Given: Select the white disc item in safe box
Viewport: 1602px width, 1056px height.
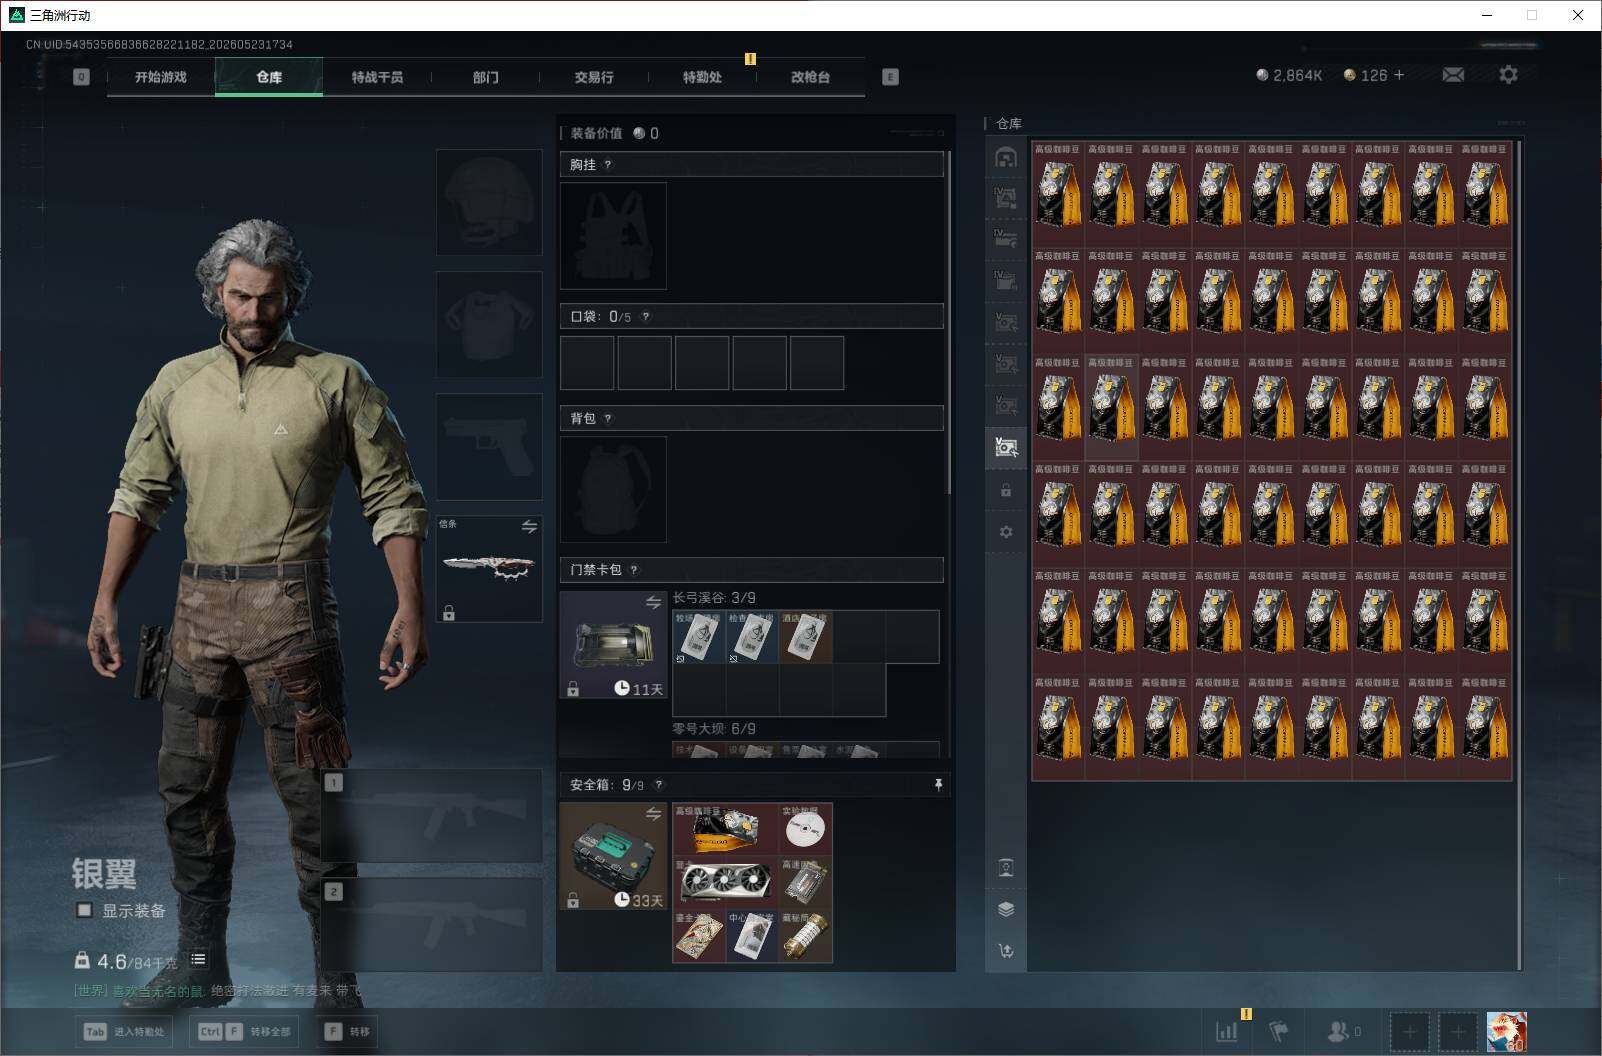Looking at the screenshot, I should [806, 829].
